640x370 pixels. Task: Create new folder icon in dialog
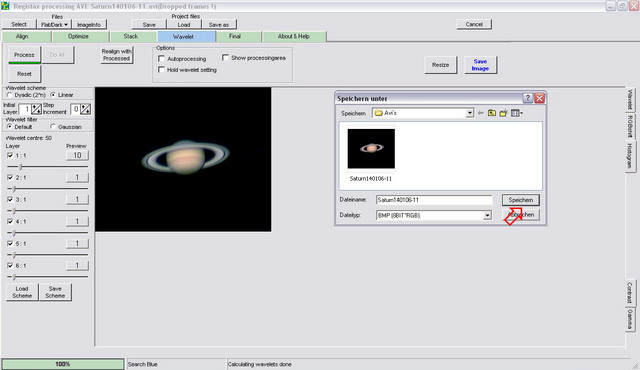503,113
